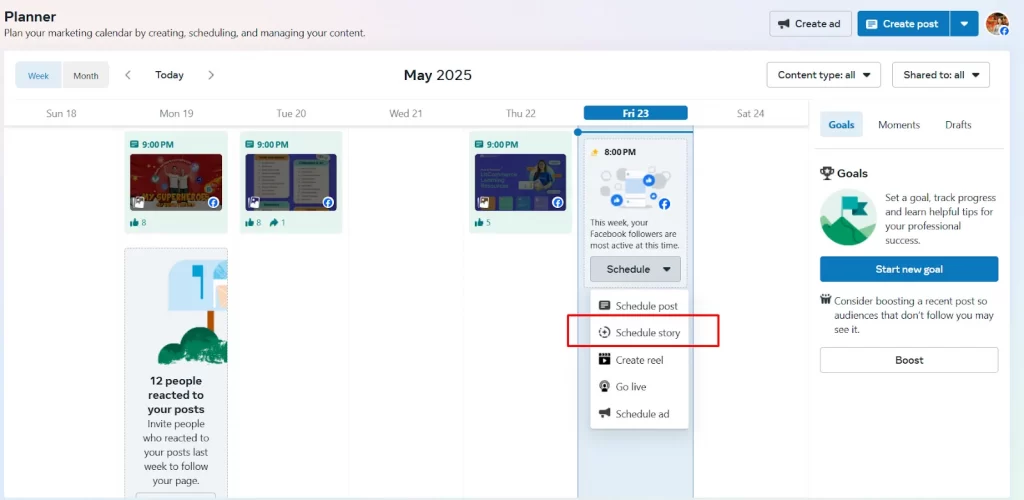Click the Goals trophy icon

point(827,174)
